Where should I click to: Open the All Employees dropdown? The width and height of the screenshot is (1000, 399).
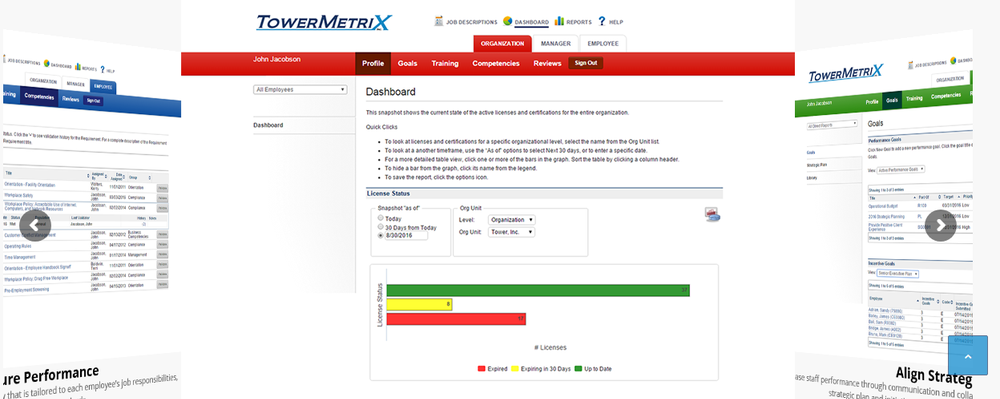(x=300, y=90)
